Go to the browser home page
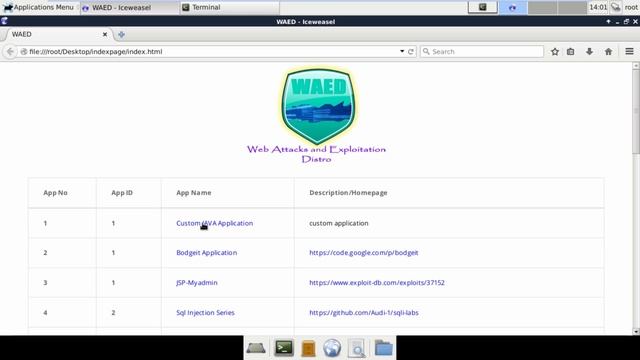 (x=609, y=51)
